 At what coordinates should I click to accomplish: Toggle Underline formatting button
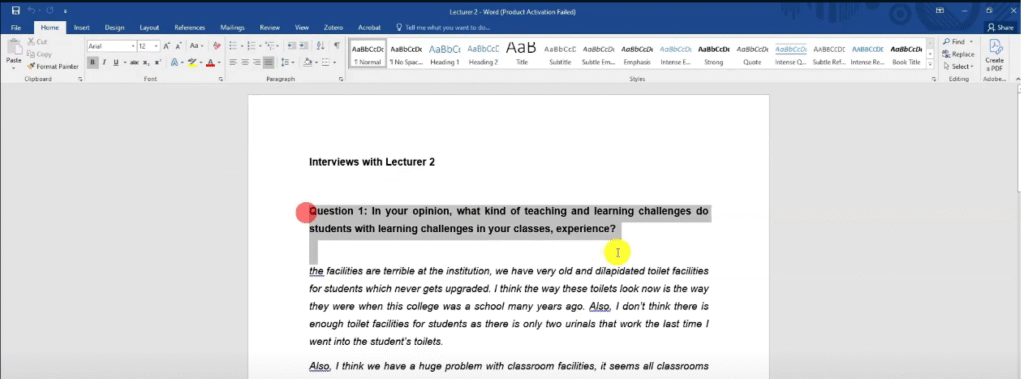116,63
